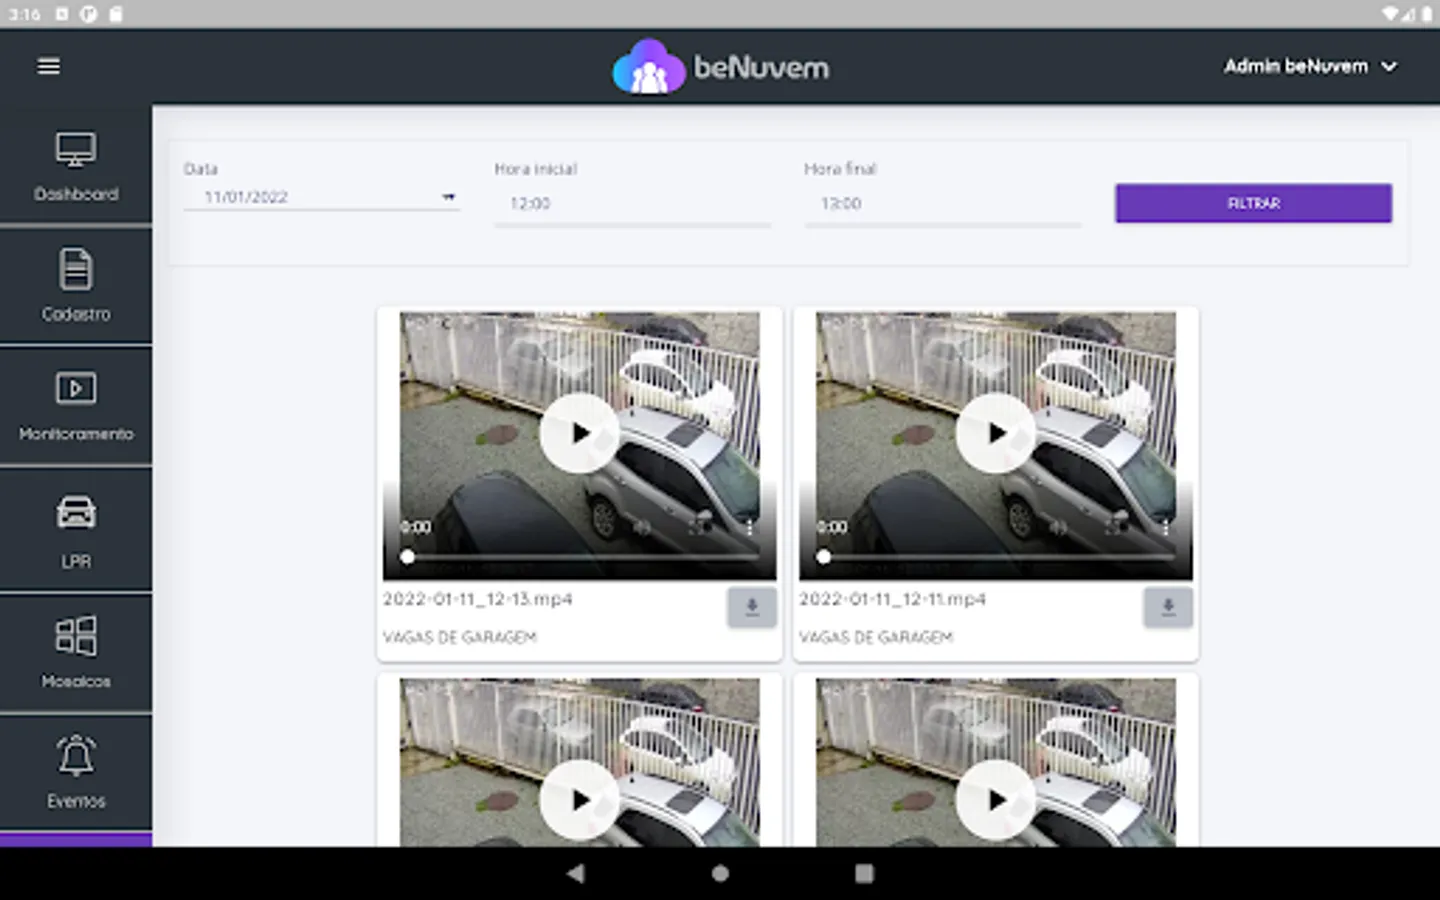The image size is (1440, 900).
Task: Open more options on 12-11.mp4 player
Action: 1166,527
